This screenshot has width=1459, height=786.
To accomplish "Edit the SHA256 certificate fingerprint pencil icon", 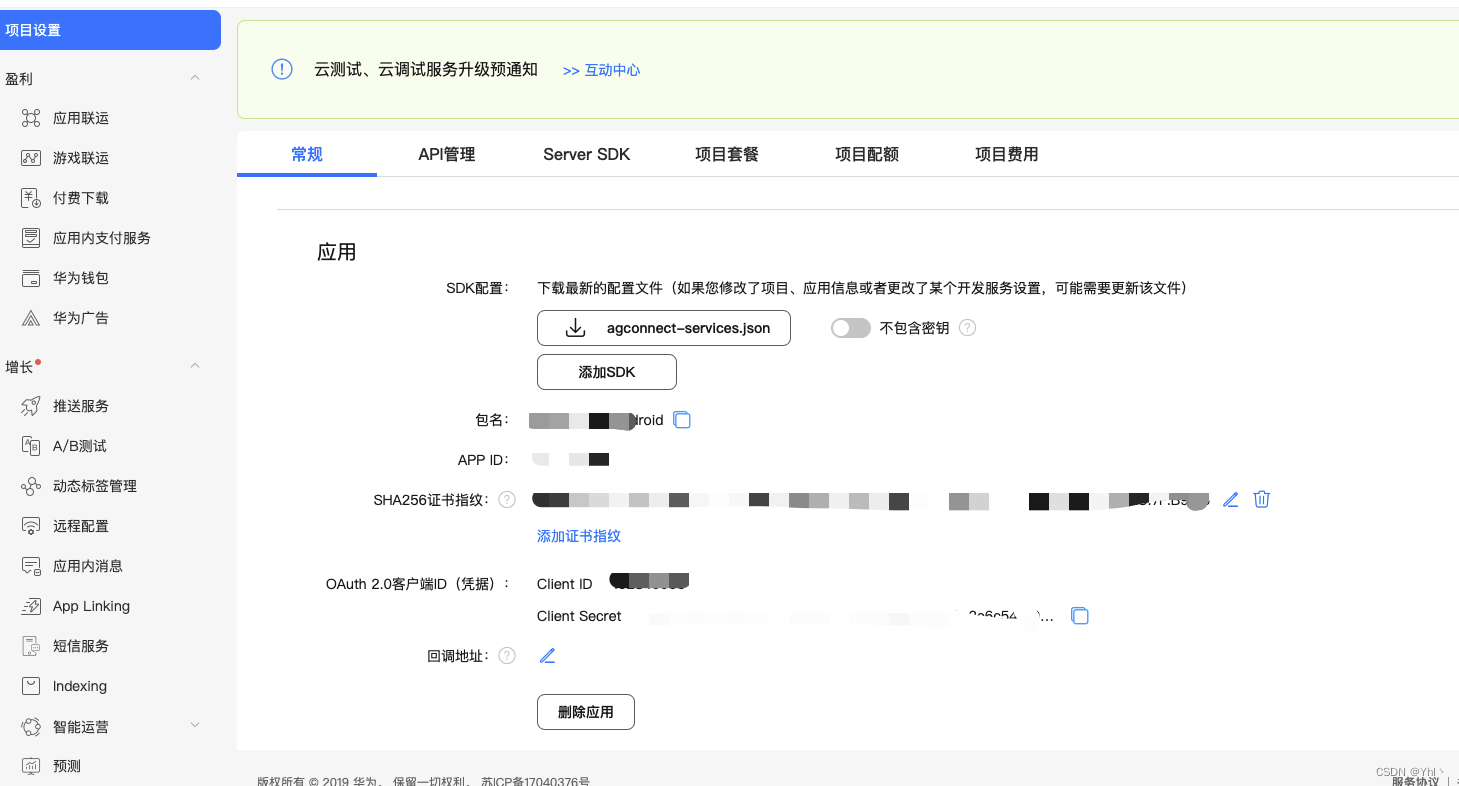I will click(x=1230, y=499).
